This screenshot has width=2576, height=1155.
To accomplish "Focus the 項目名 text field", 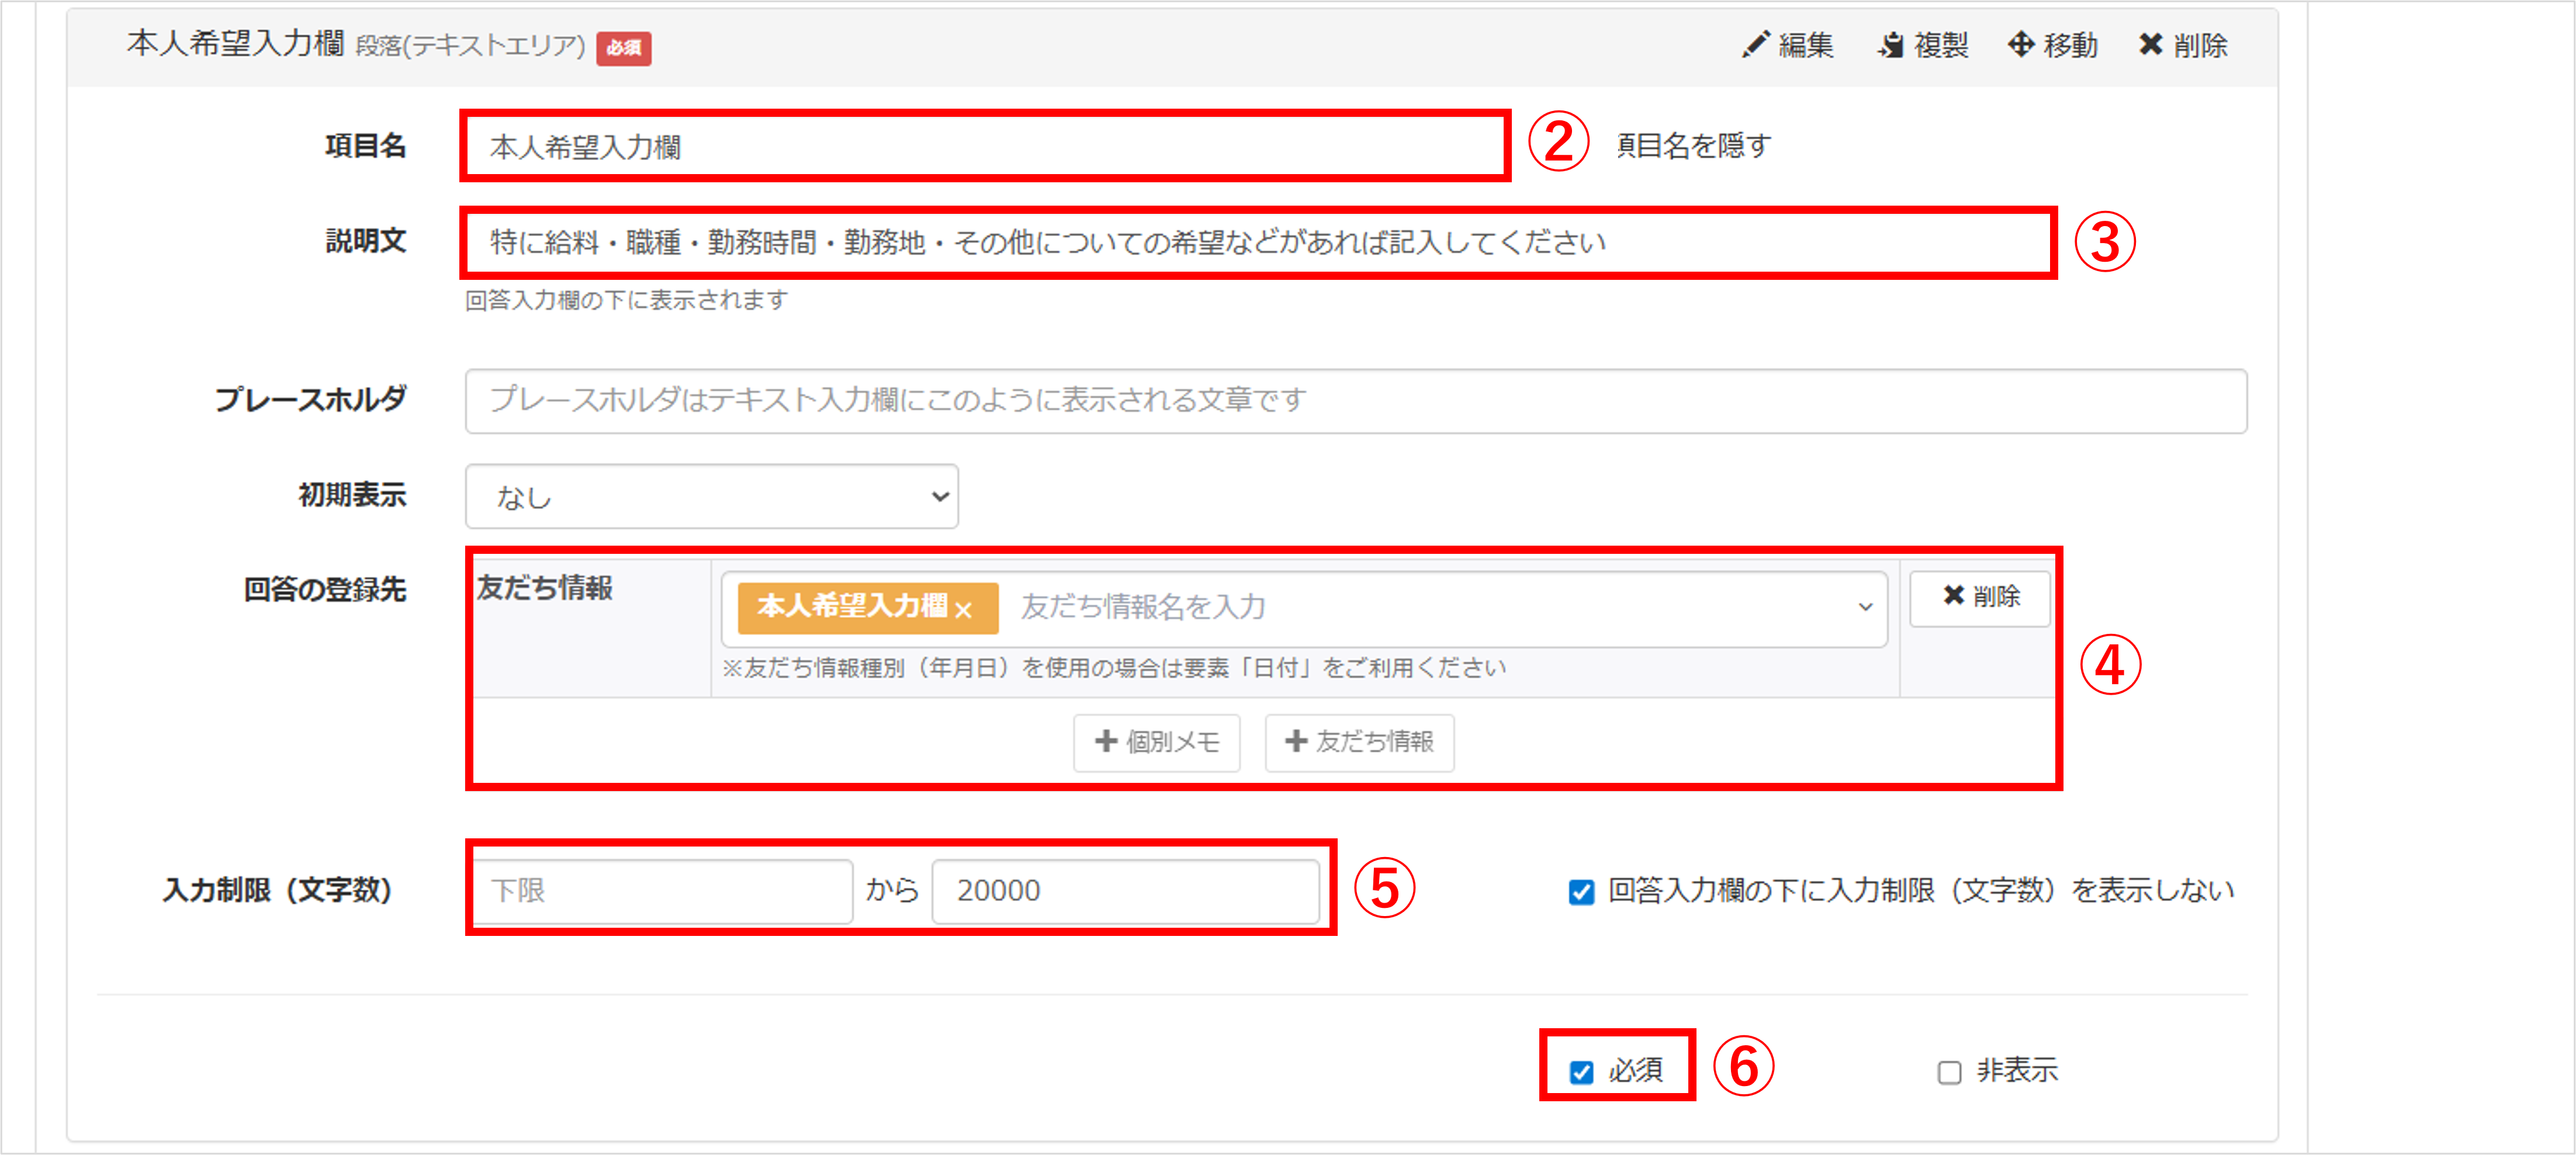I will coord(984,147).
